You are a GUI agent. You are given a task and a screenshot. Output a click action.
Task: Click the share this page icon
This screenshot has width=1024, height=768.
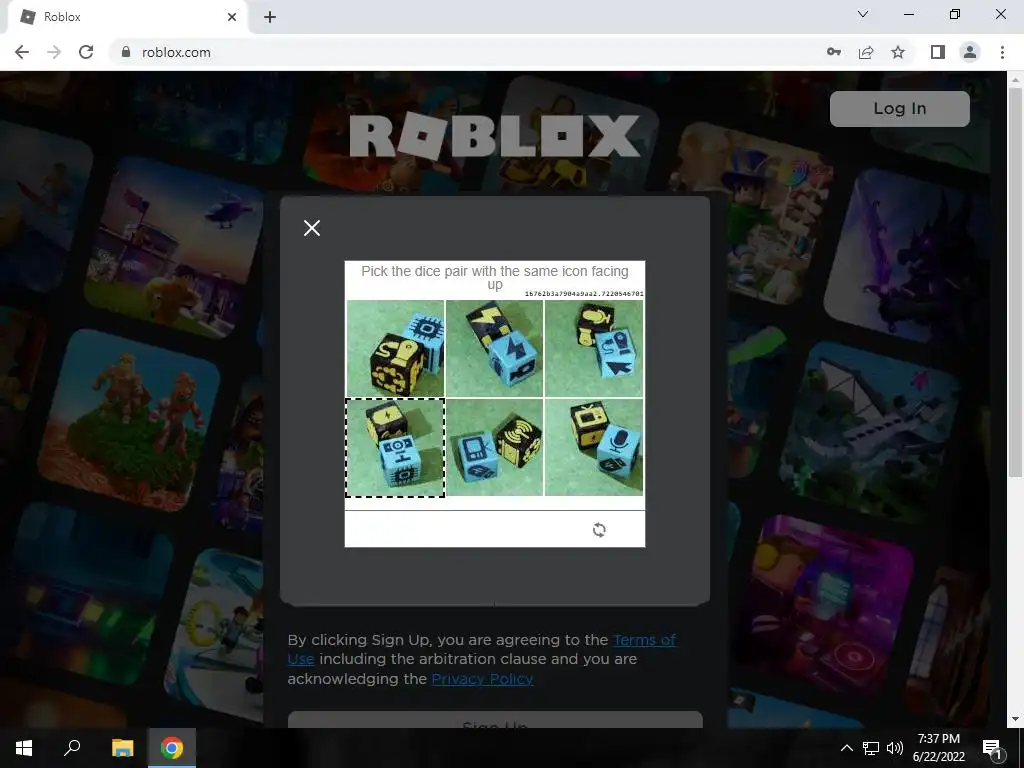pos(866,52)
